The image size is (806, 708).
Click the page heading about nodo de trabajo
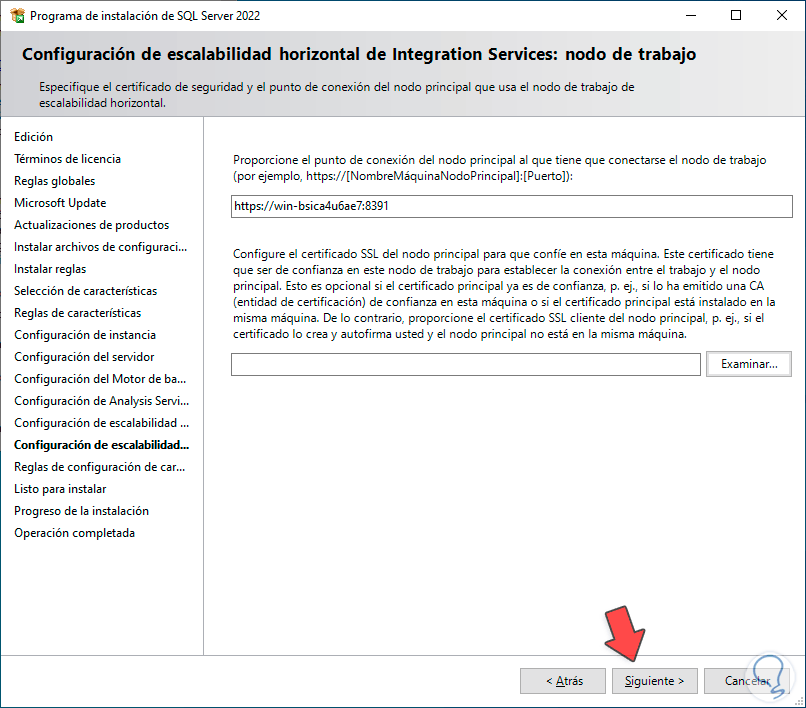click(x=359, y=54)
